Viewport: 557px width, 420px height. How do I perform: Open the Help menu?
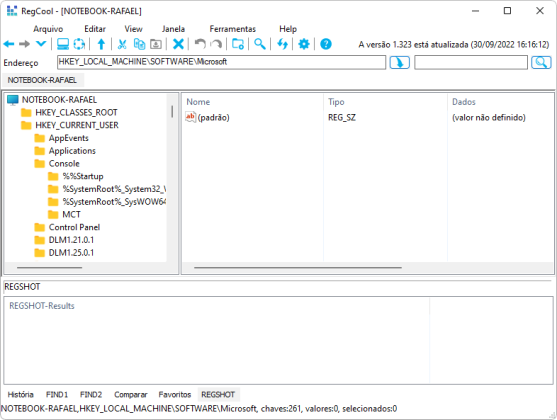click(288, 29)
